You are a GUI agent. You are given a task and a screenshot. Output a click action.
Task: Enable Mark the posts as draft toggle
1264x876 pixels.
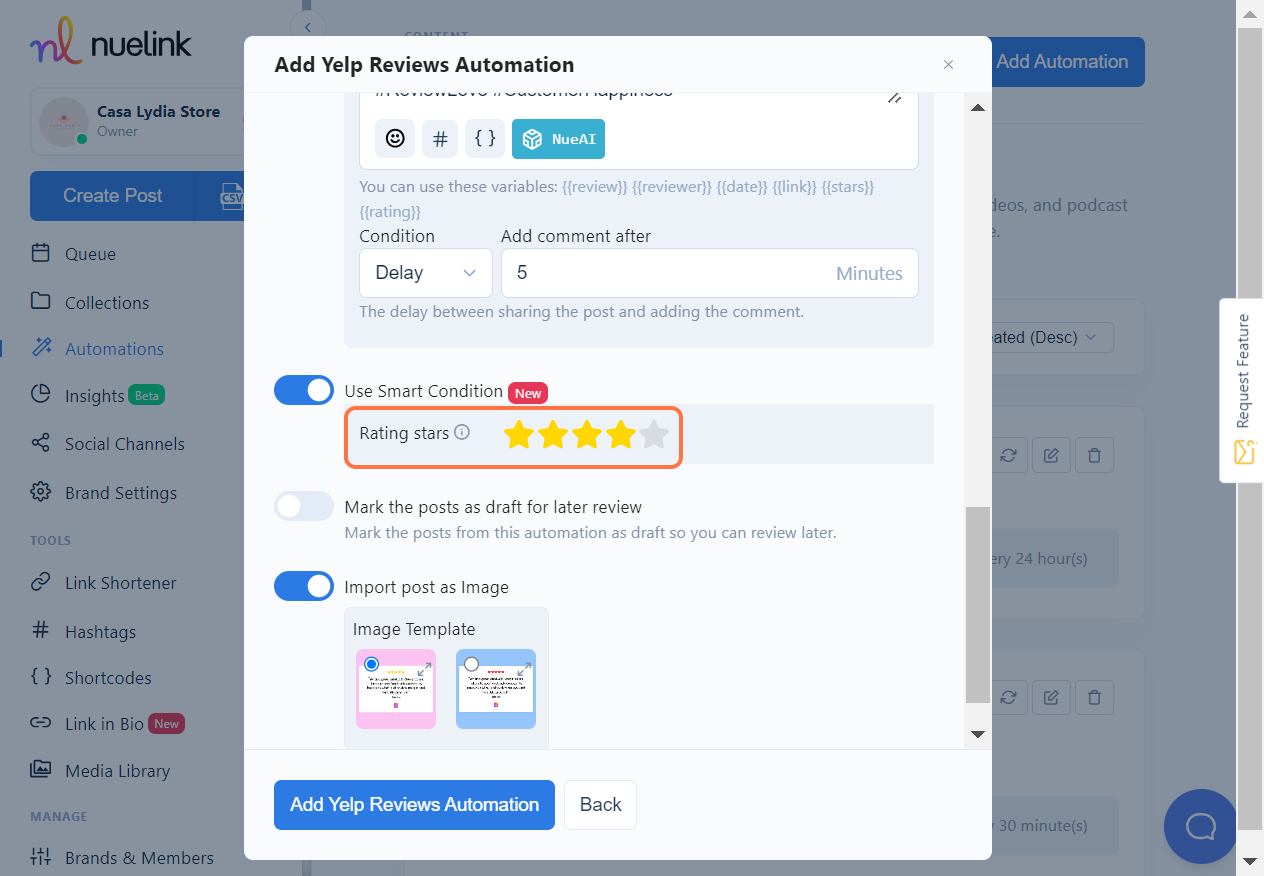tap(304, 506)
